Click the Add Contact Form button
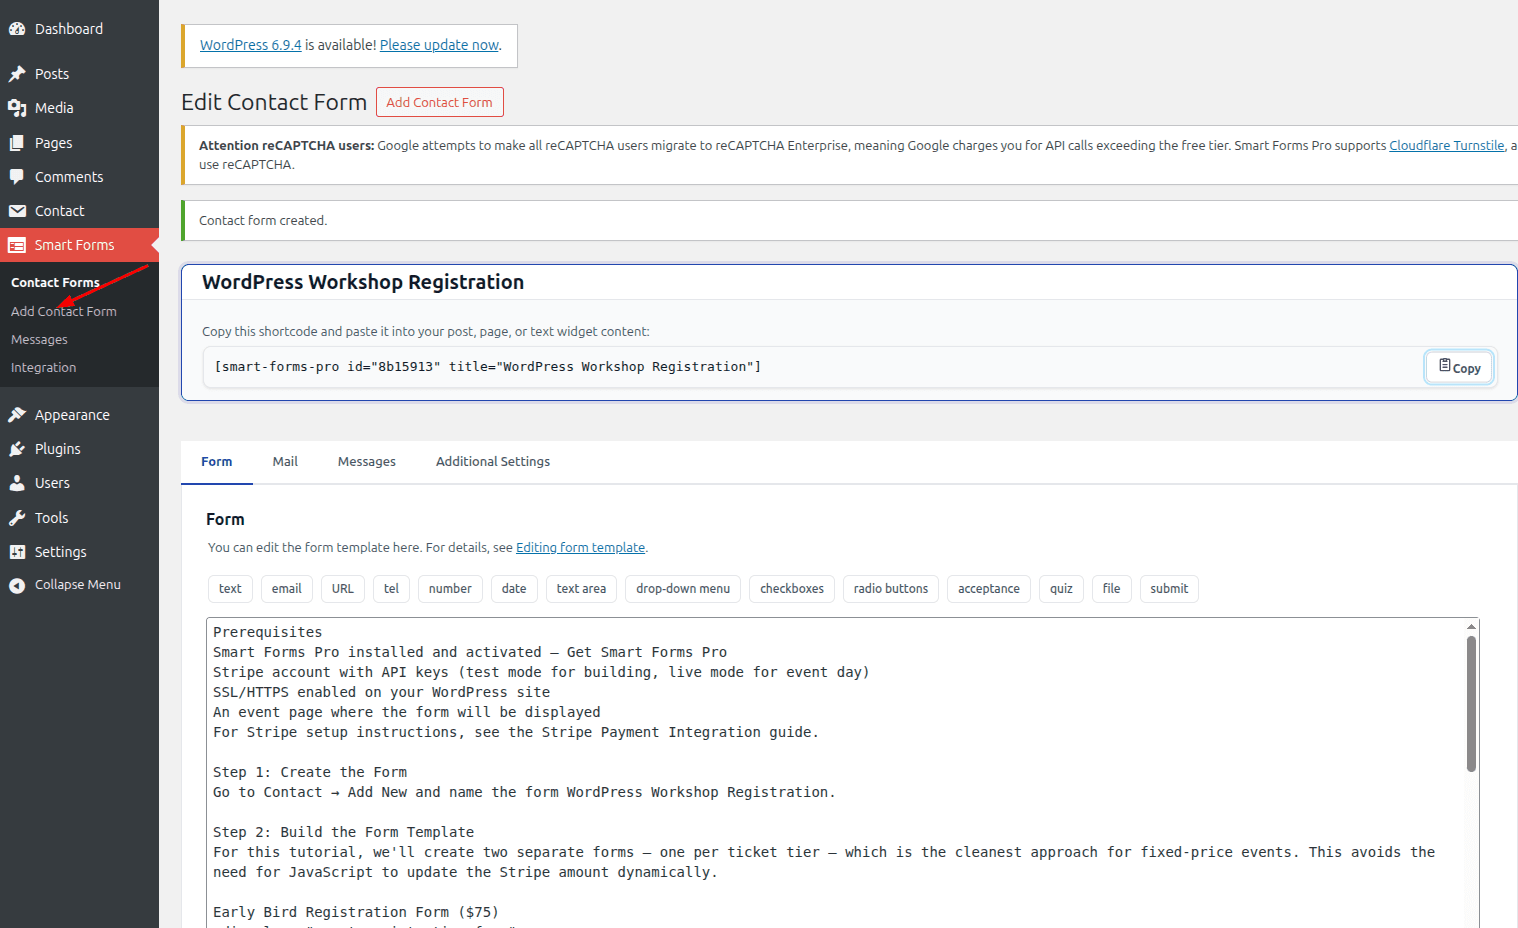The image size is (1518, 928). [439, 102]
